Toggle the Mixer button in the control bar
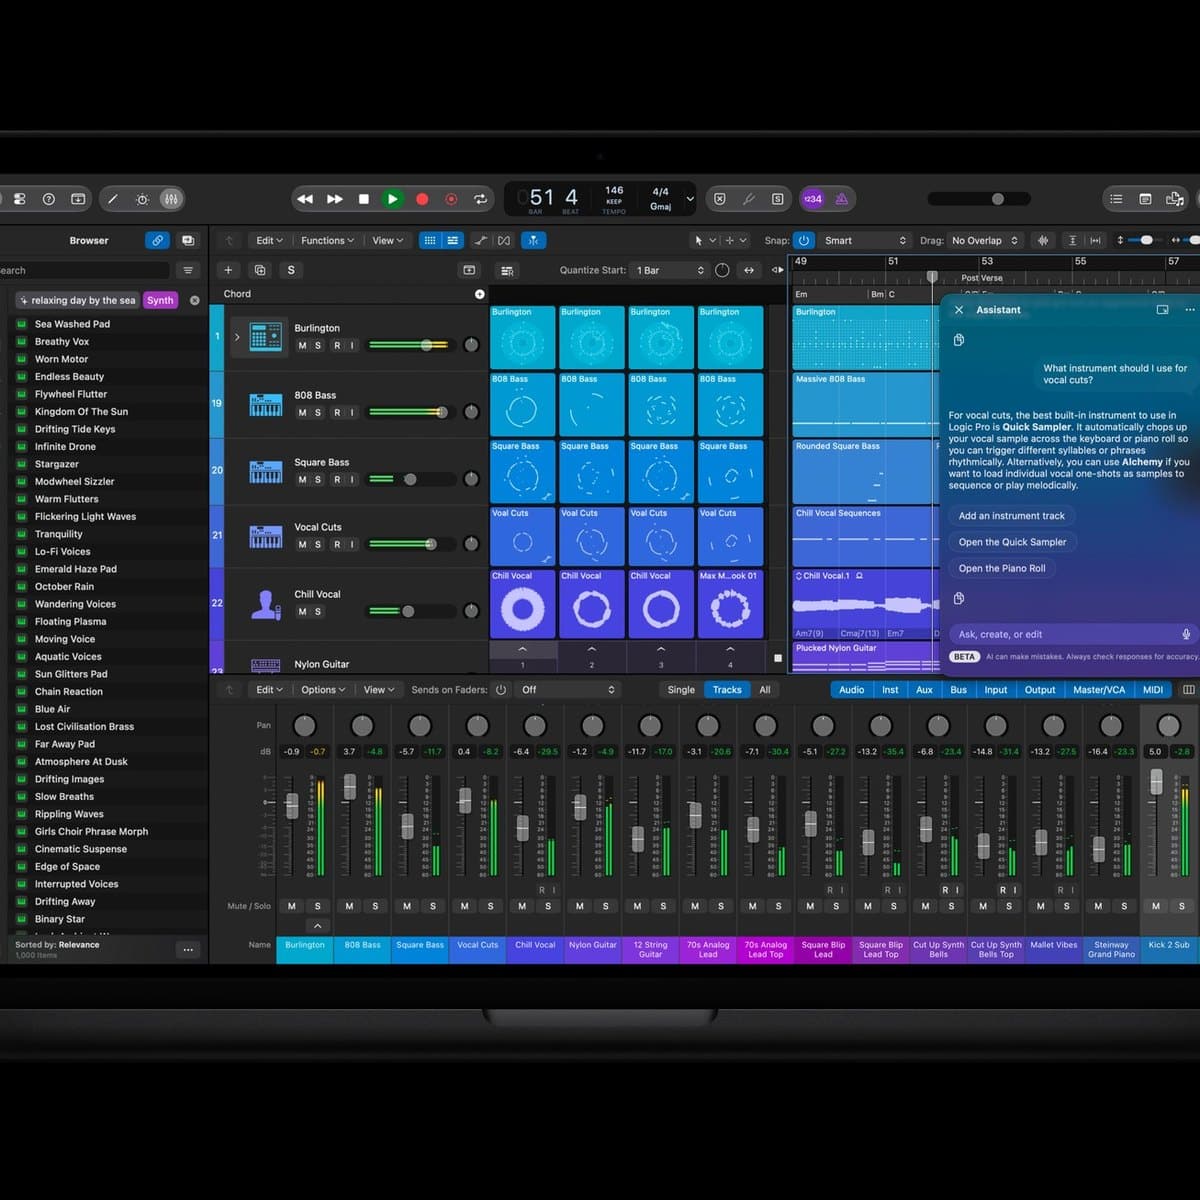Screen dimensions: 1200x1200 coord(171,199)
